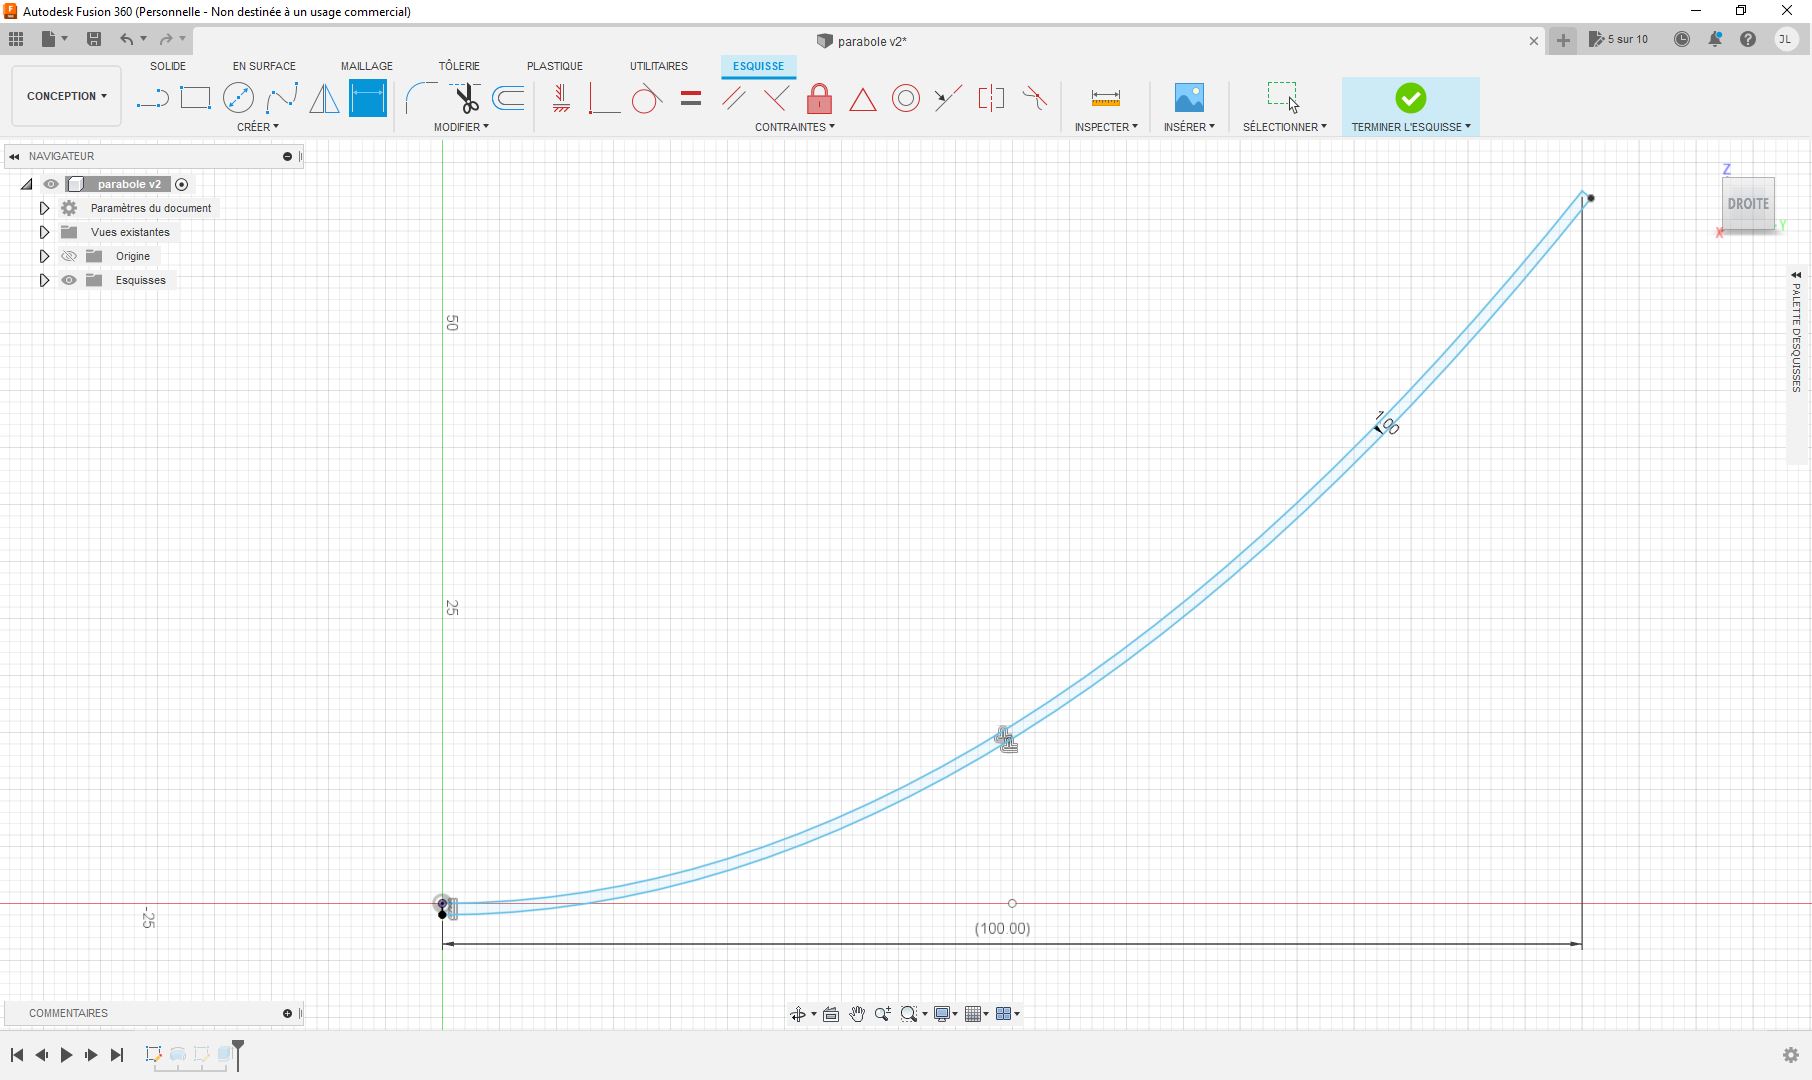This screenshot has width=1812, height=1080.
Task: Activate the parabole v2 radio button
Action: 182,184
